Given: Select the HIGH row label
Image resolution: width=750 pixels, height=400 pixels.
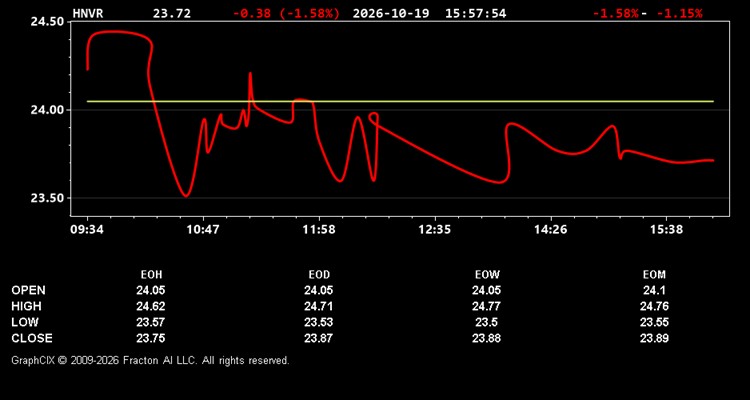Looking at the screenshot, I should click(26, 306).
